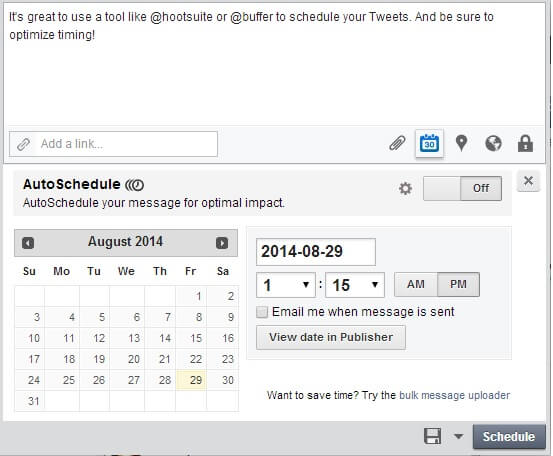553x456 pixels.
Task: Open the calendar scheduling icon
Action: pos(429,144)
